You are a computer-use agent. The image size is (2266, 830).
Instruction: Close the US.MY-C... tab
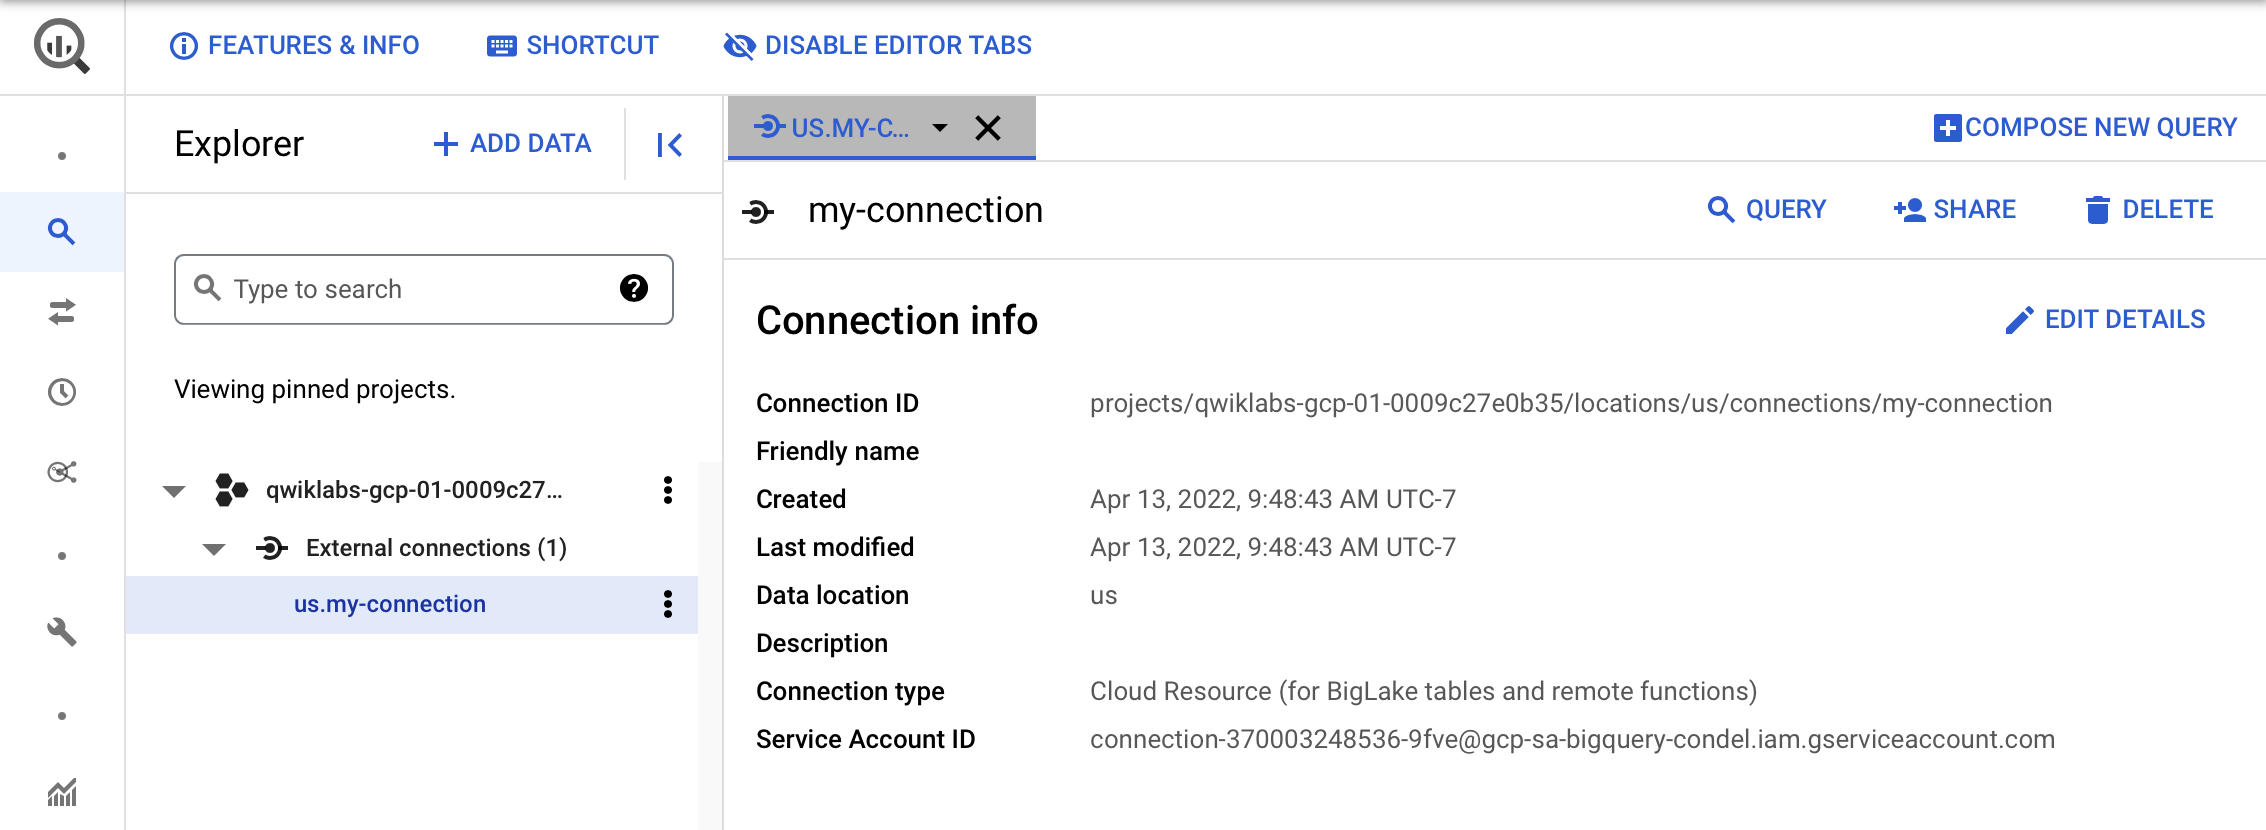[x=988, y=128]
